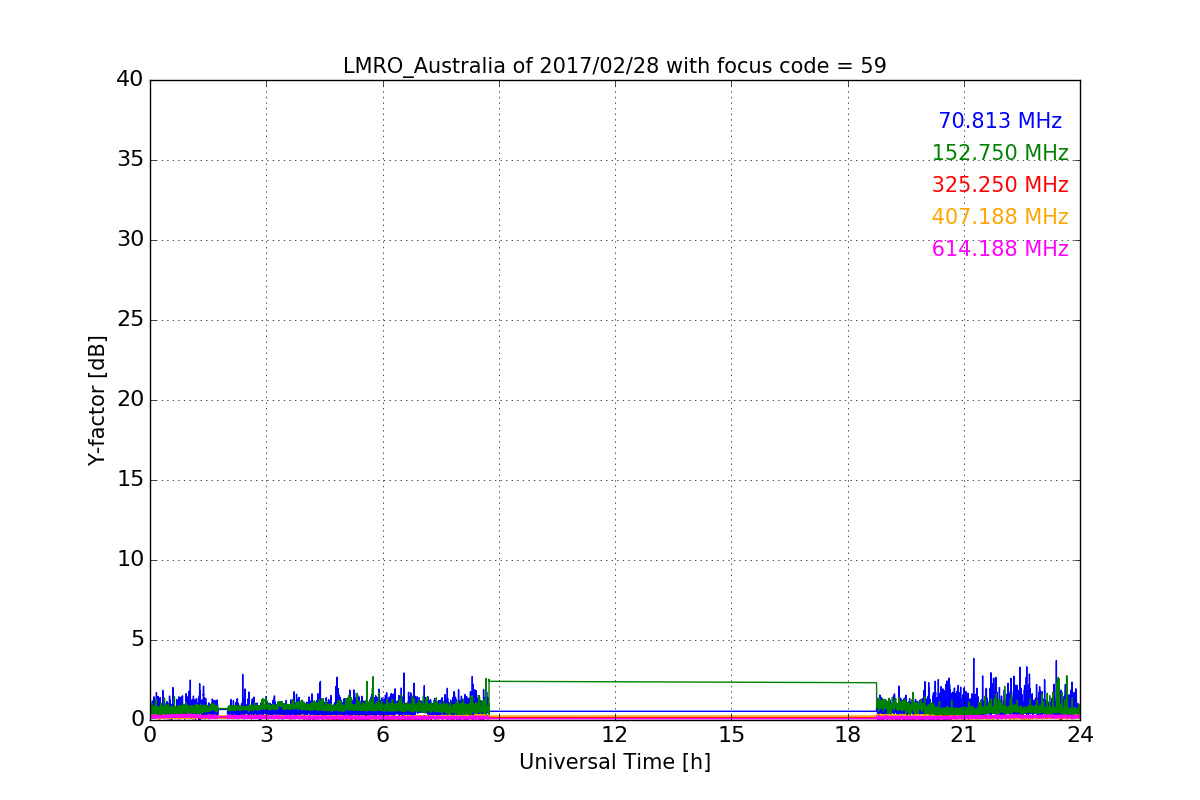The image size is (1200, 800).
Task: Select the 3 tick on the time axis
Action: pos(266,734)
